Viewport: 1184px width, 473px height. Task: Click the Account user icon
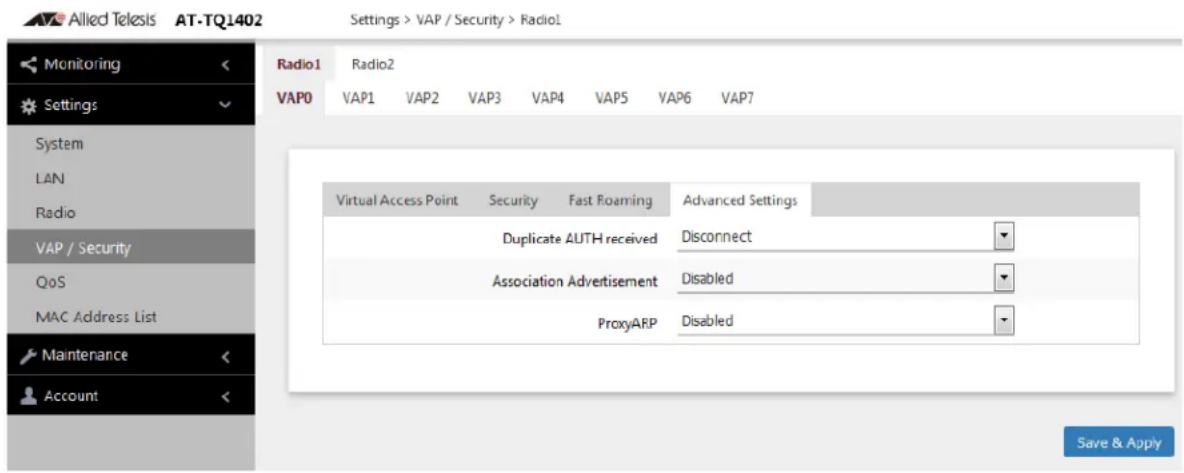[x=31, y=395]
